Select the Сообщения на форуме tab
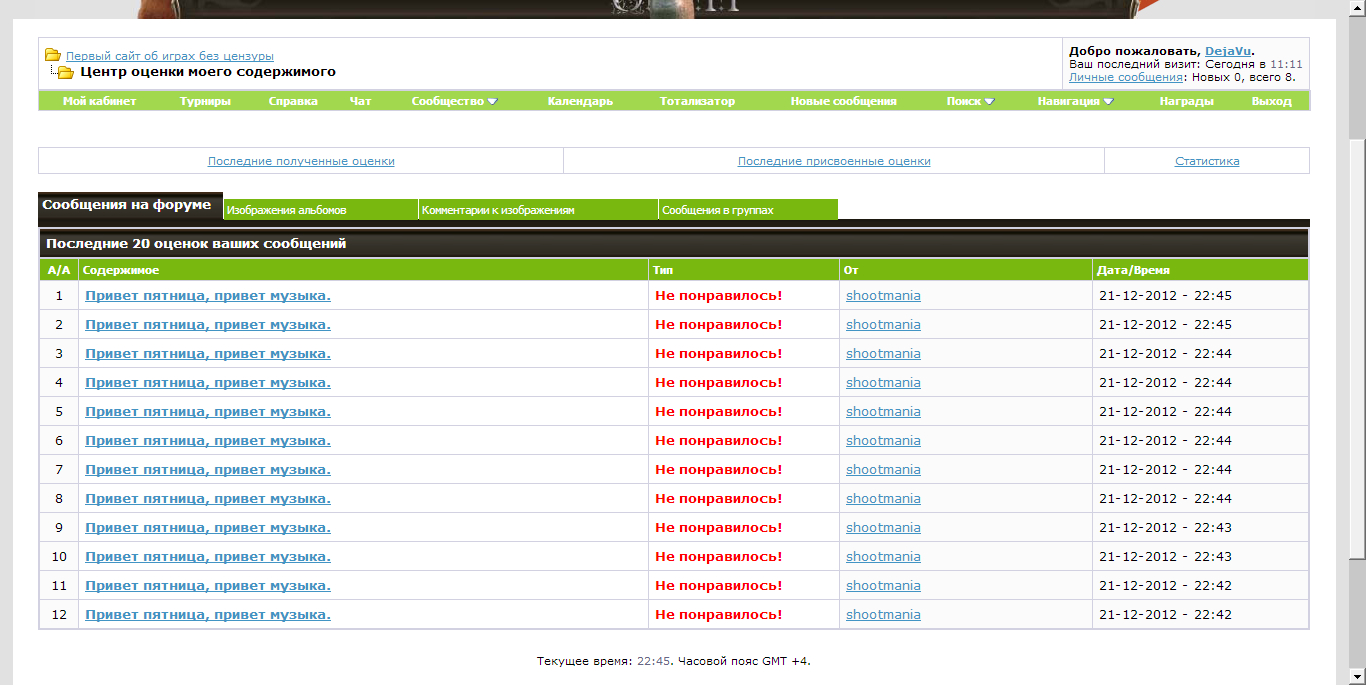This screenshot has height=685, width=1366. (x=130, y=205)
